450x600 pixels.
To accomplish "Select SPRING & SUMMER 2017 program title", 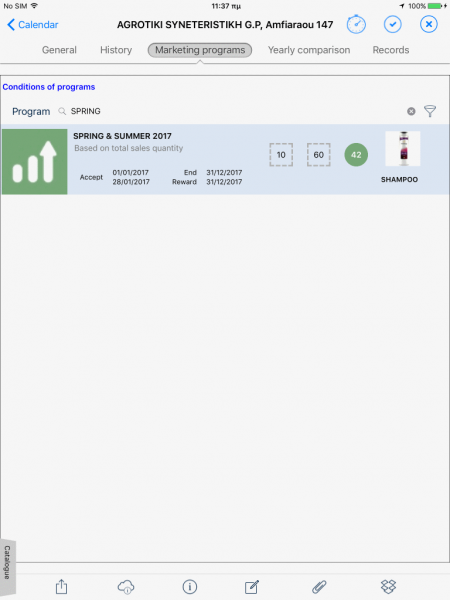I will (122, 136).
